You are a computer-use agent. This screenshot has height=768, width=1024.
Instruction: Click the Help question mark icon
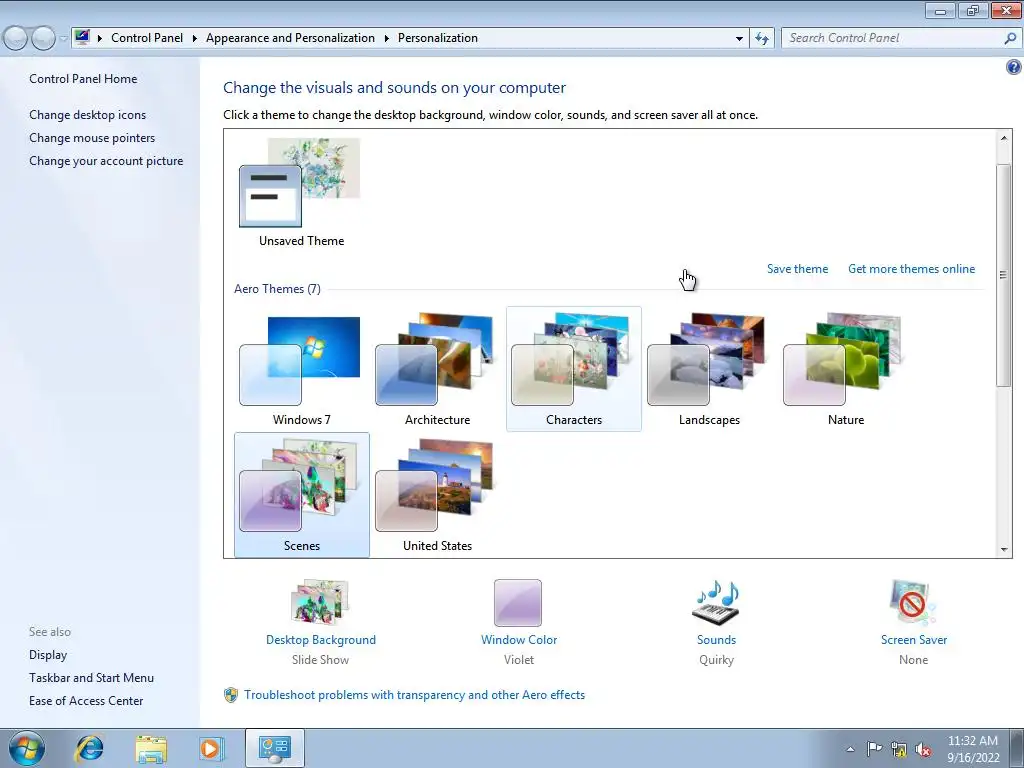click(1014, 67)
